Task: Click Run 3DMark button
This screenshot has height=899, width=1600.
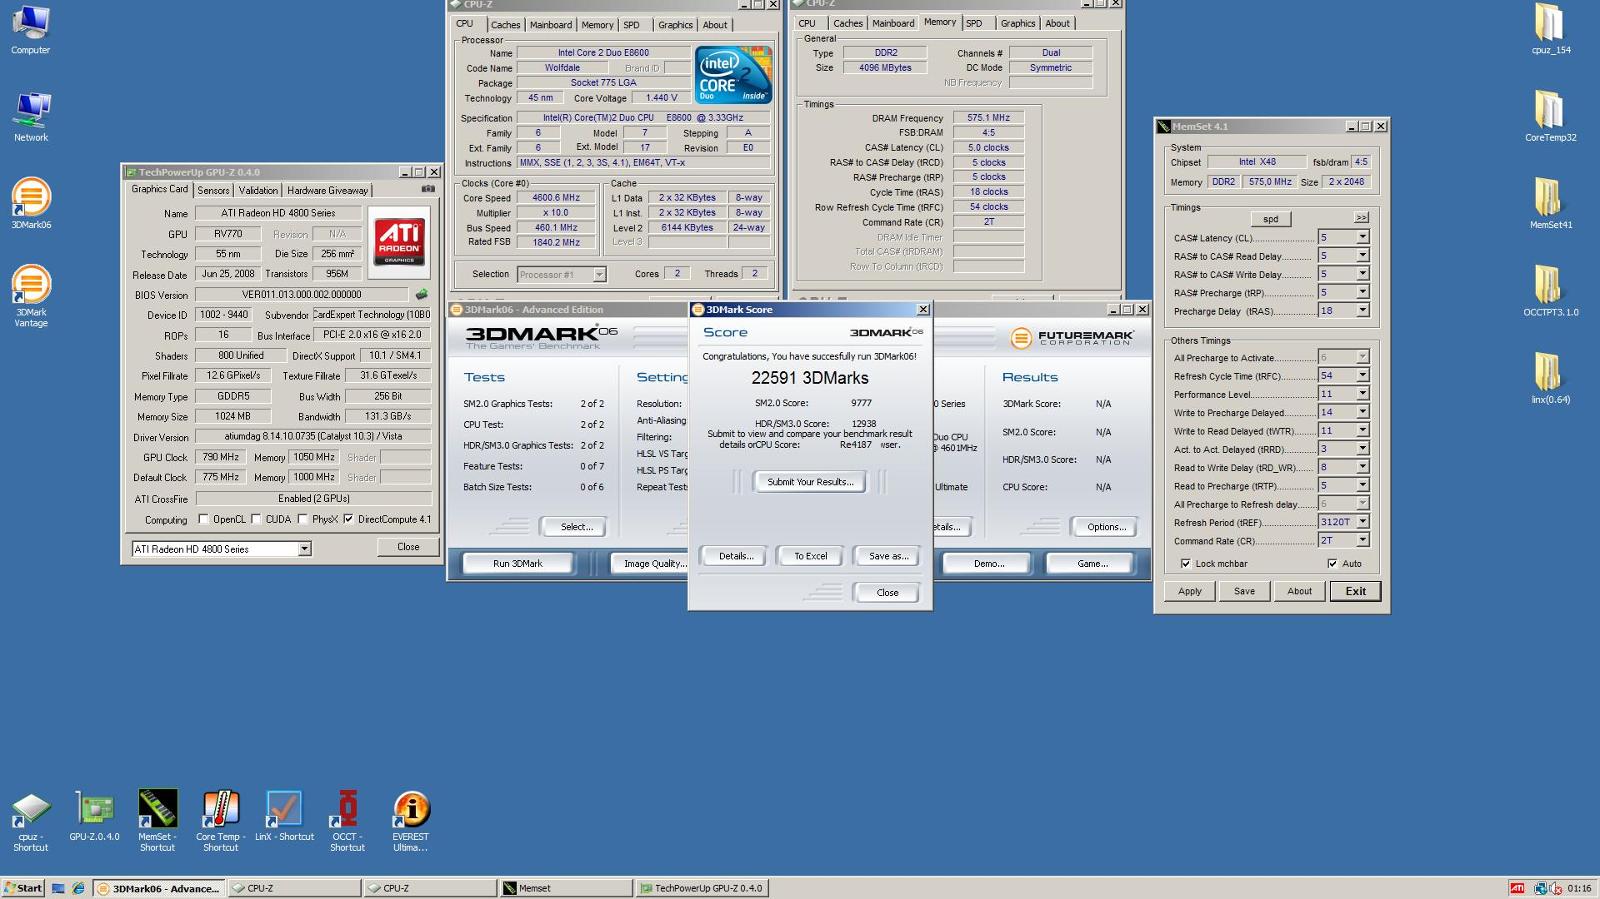Action: [x=517, y=564]
